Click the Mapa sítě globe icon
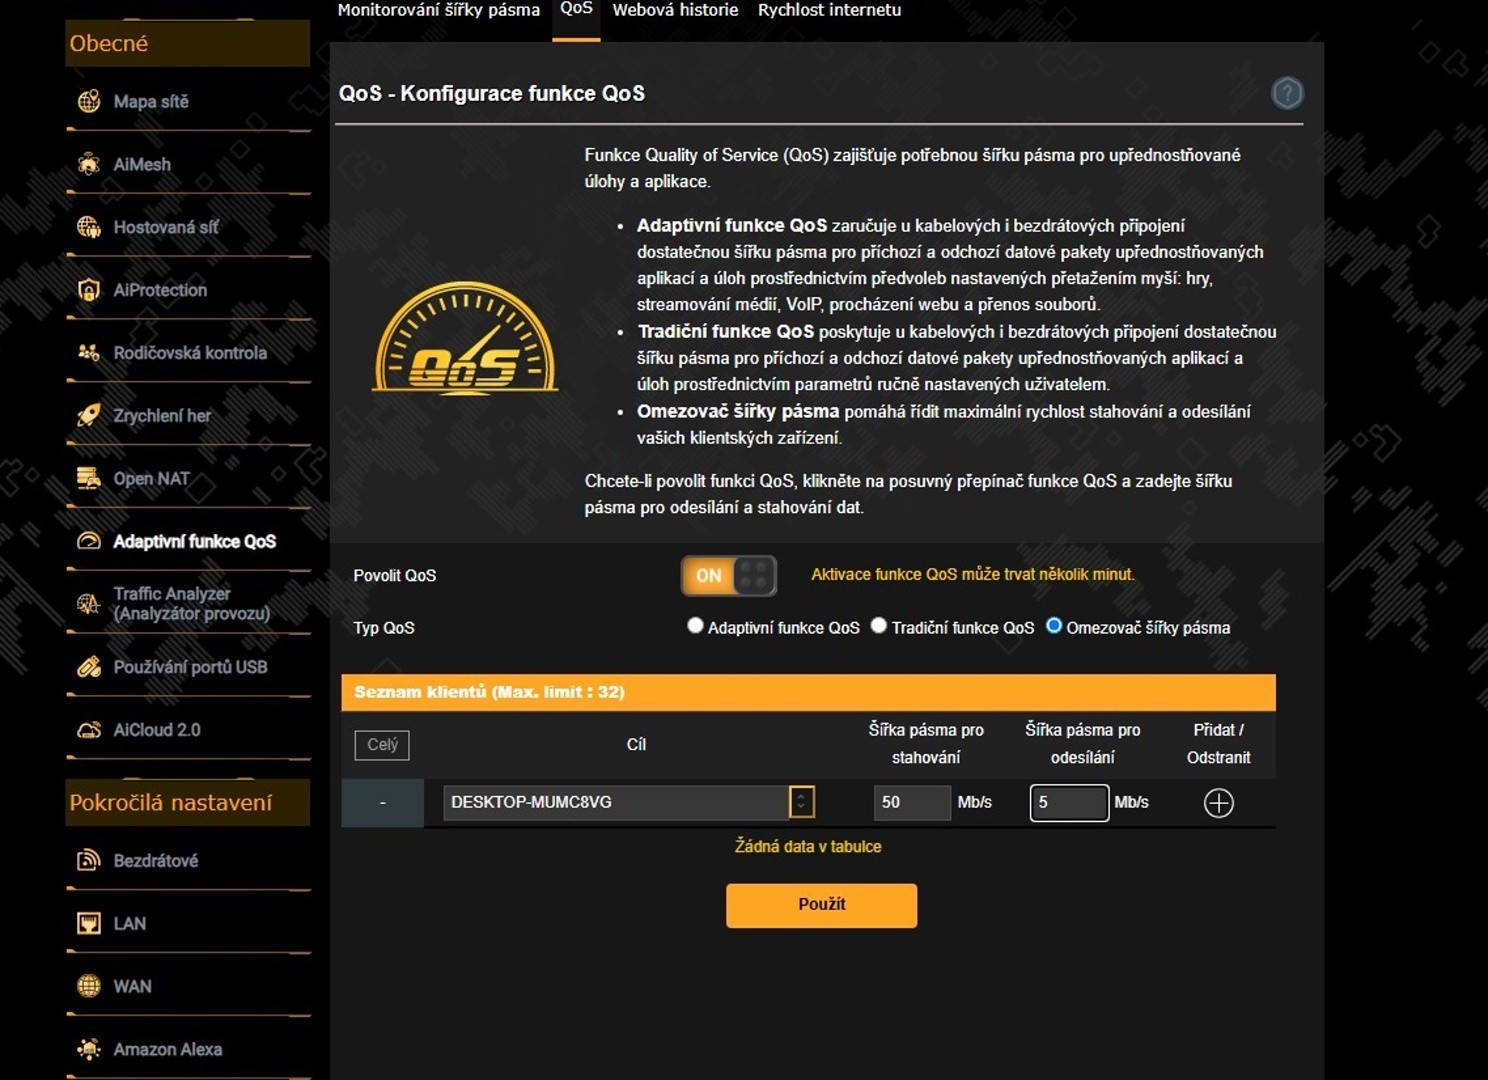Viewport: 1488px width, 1080px height. click(89, 101)
